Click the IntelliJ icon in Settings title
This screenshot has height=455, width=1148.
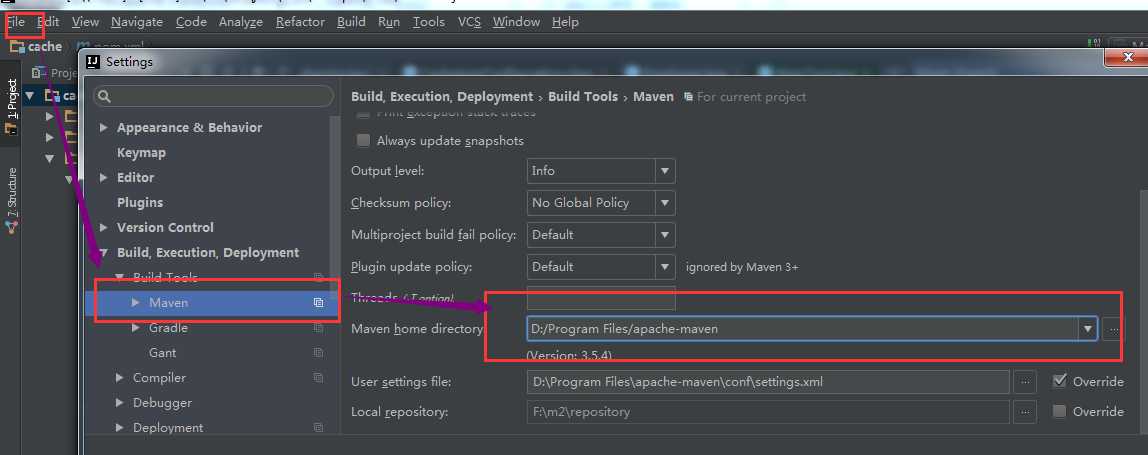(93, 62)
